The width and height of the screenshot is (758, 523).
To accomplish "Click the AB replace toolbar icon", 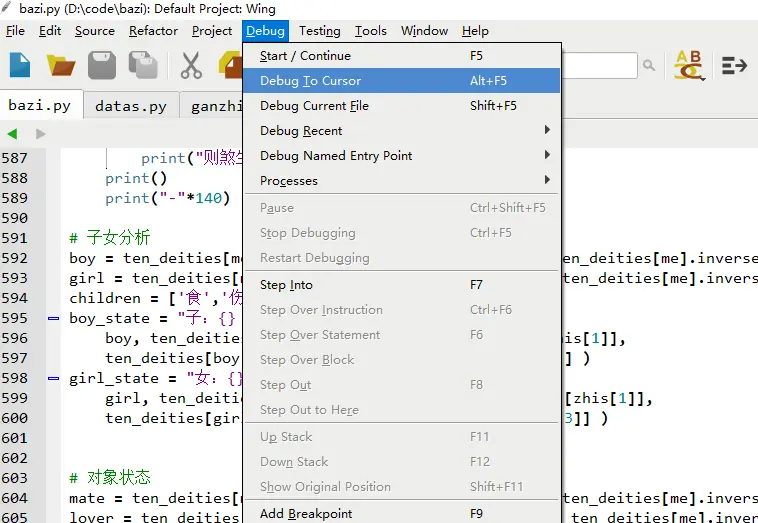I will pyautogui.click(x=690, y=65).
